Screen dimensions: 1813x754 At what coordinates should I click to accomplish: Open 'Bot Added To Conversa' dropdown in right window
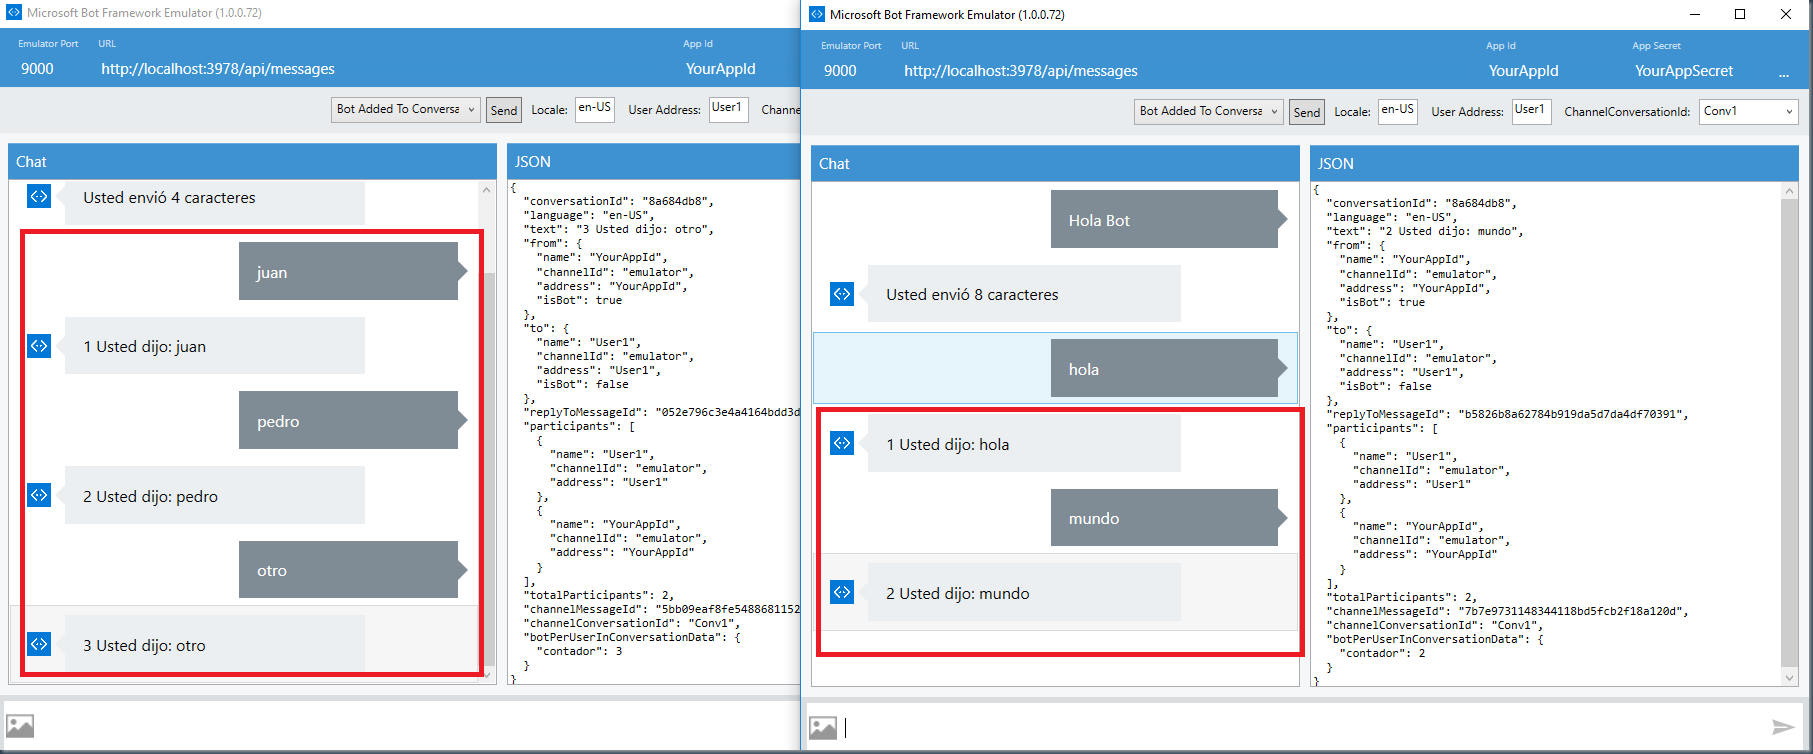(1209, 111)
